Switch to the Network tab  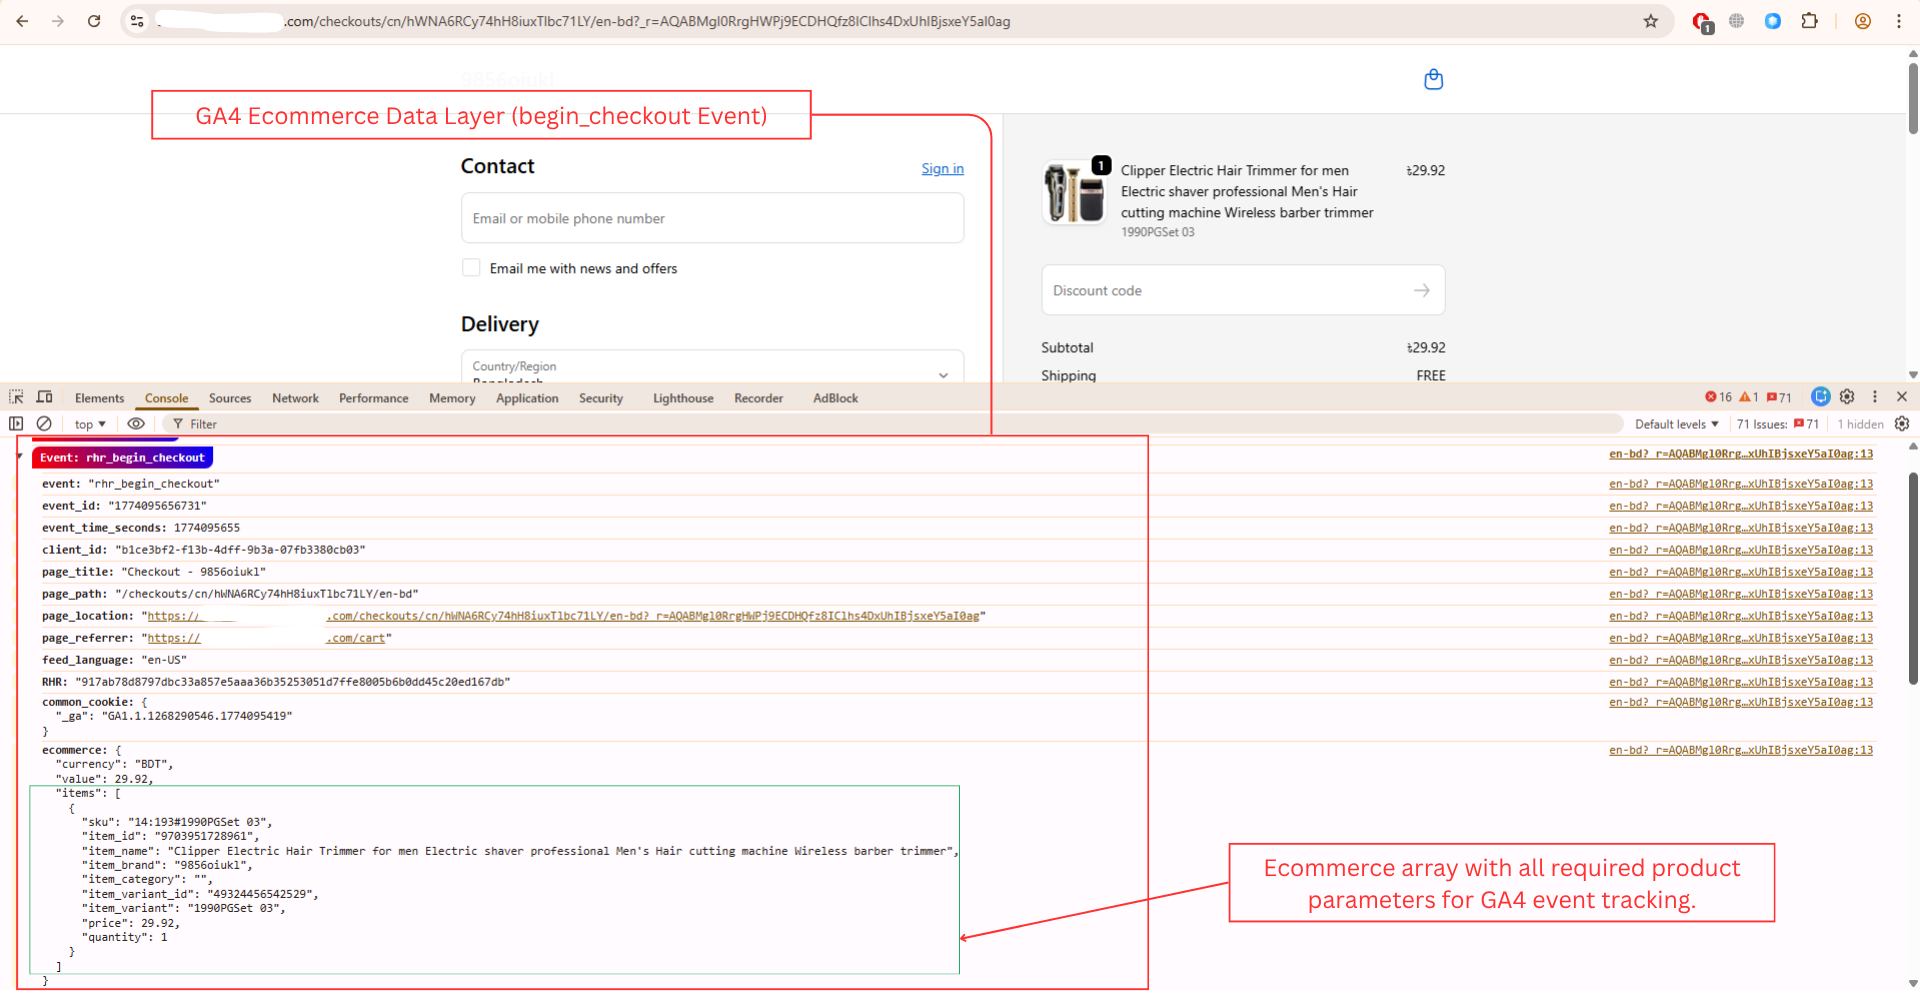[295, 398]
